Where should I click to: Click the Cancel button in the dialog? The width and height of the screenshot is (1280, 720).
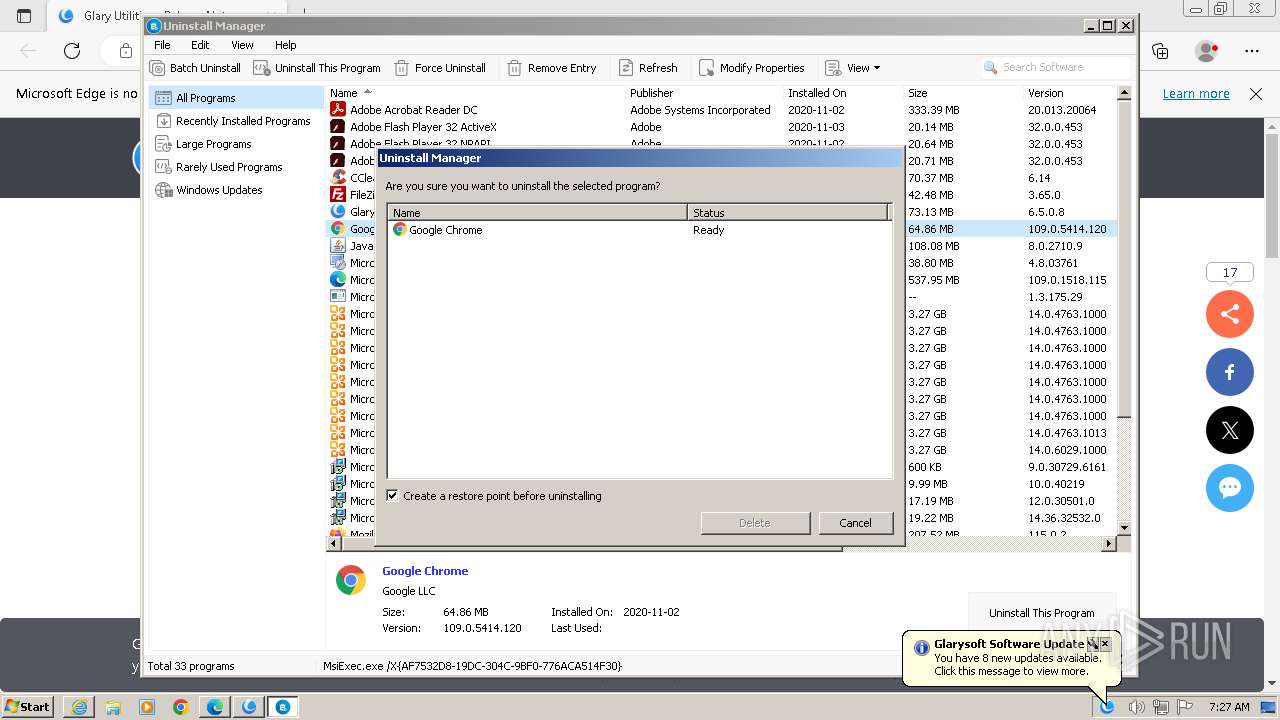click(855, 523)
